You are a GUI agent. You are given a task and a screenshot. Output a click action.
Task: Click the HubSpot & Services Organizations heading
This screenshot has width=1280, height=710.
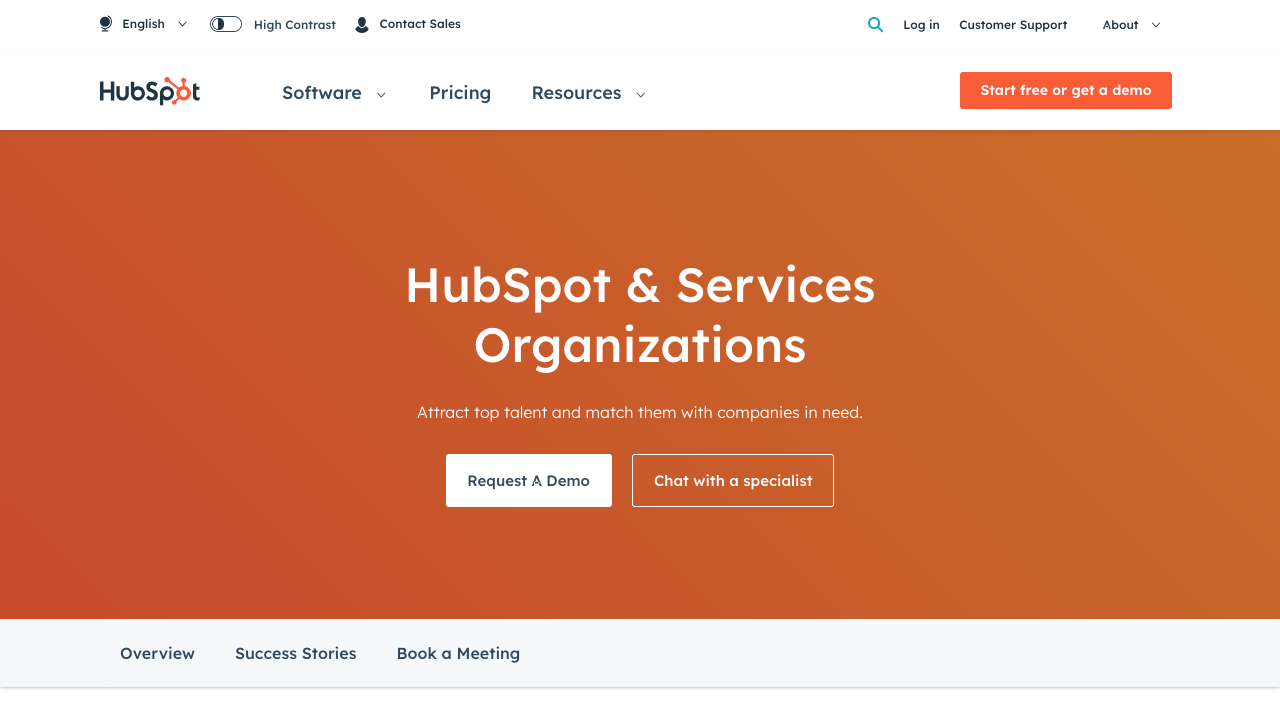click(x=640, y=315)
